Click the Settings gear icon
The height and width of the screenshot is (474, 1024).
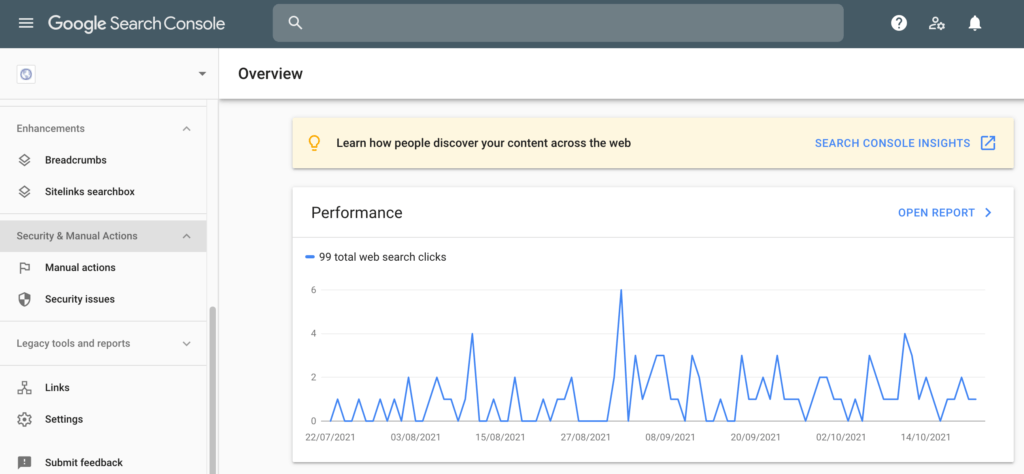(x=25, y=419)
